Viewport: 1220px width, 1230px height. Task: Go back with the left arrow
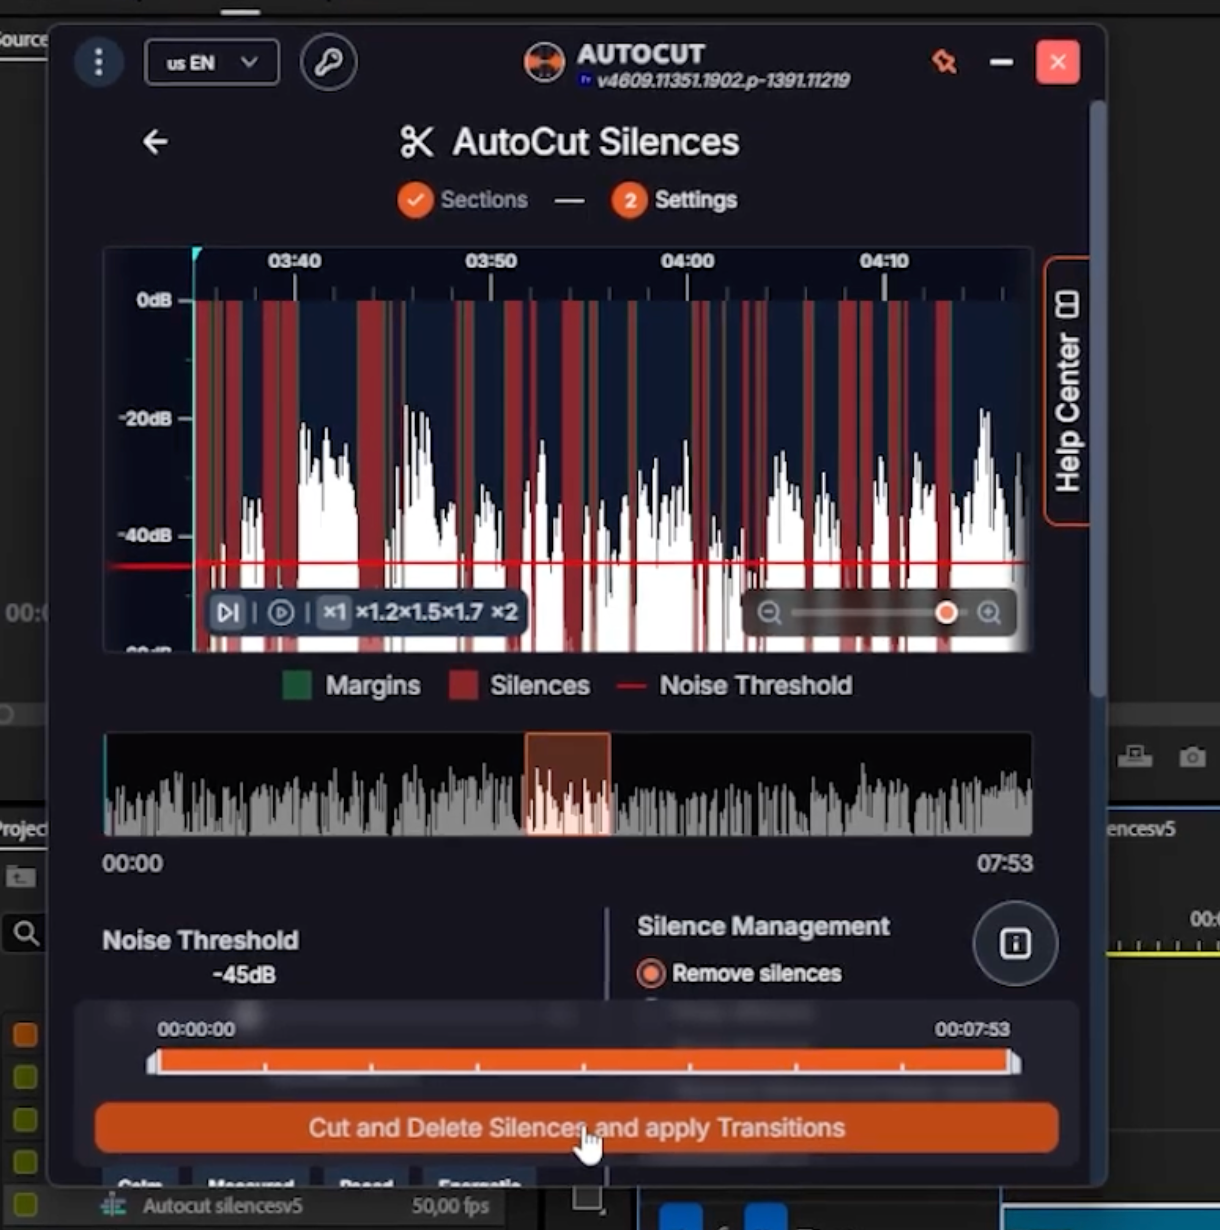[x=155, y=142]
